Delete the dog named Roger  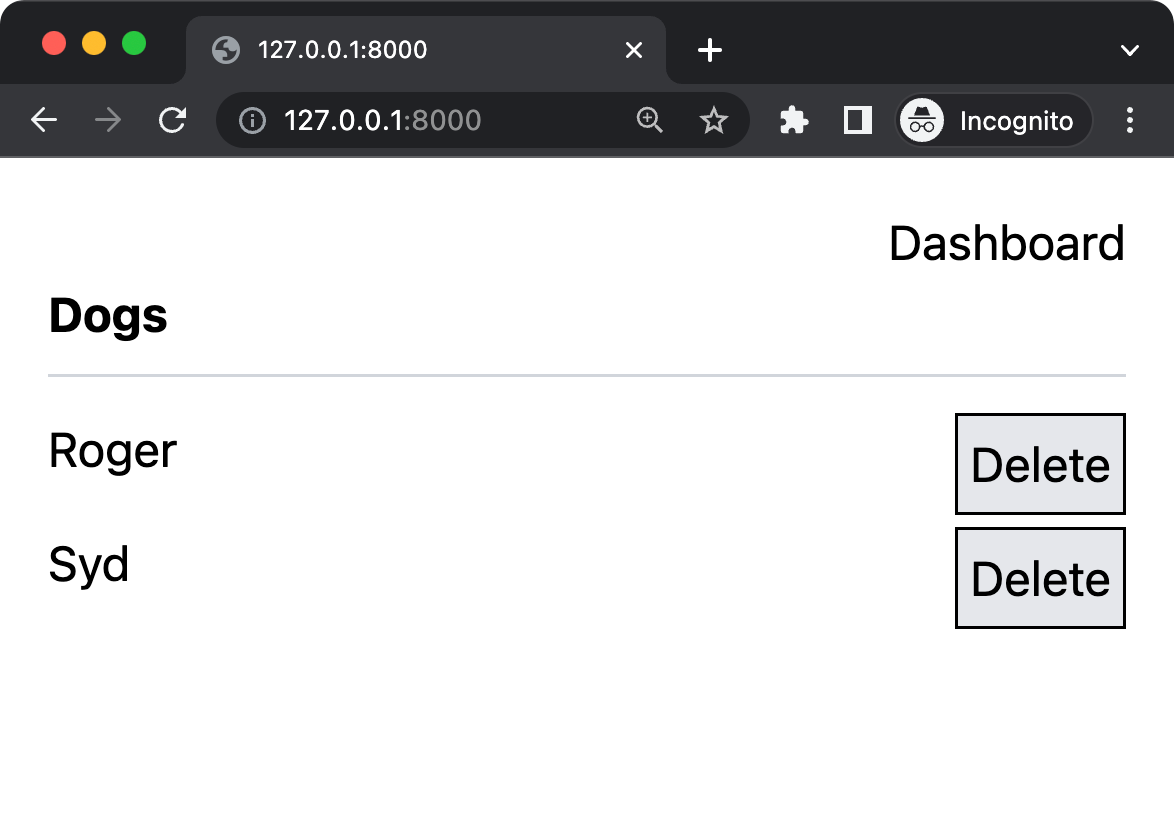point(1040,464)
